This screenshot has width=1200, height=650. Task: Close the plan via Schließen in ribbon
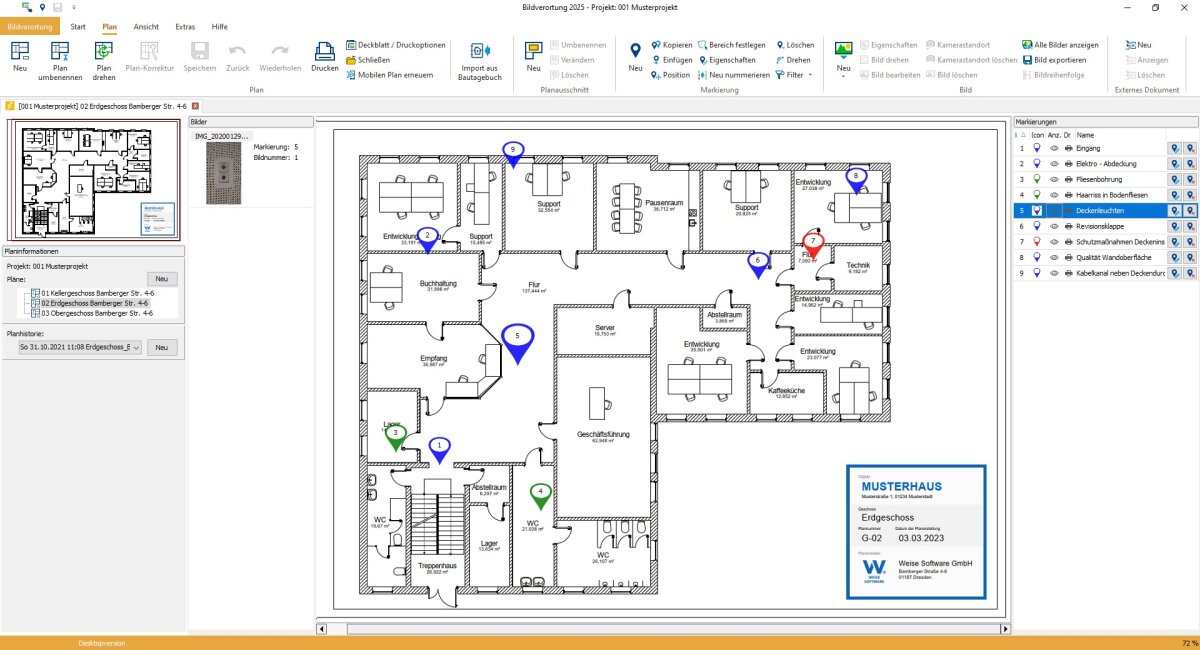click(x=368, y=60)
